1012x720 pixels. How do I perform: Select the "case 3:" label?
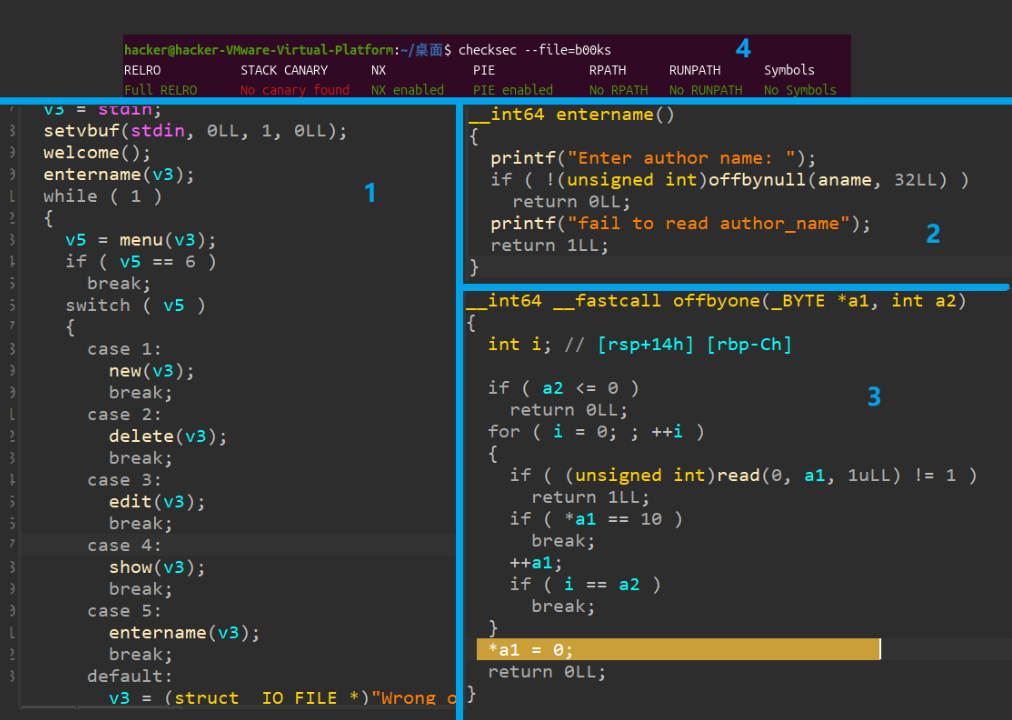124,480
